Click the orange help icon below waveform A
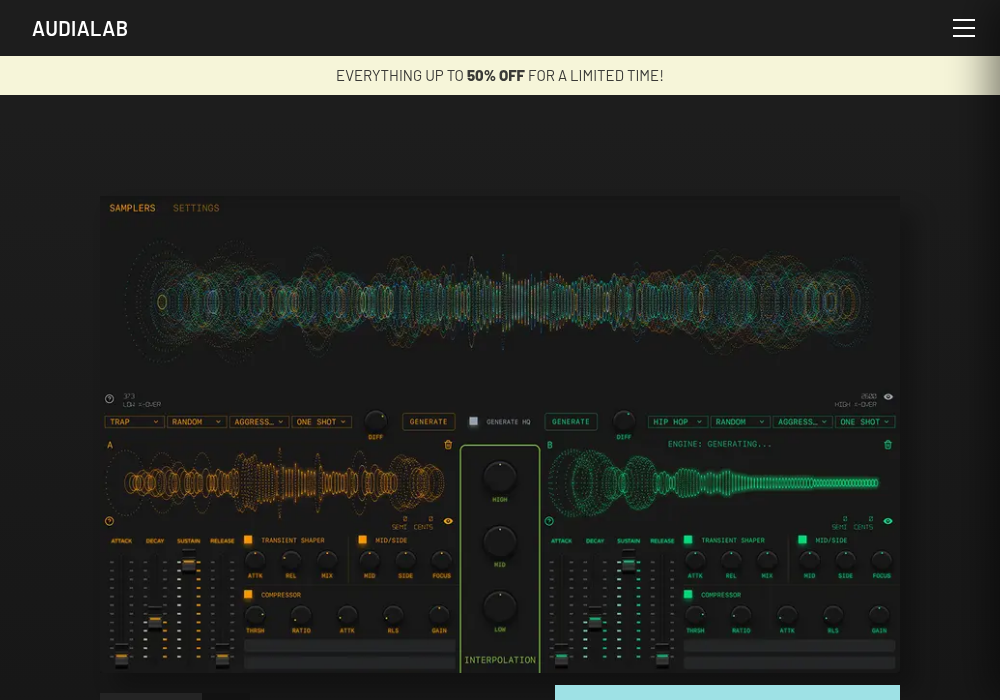 110,521
